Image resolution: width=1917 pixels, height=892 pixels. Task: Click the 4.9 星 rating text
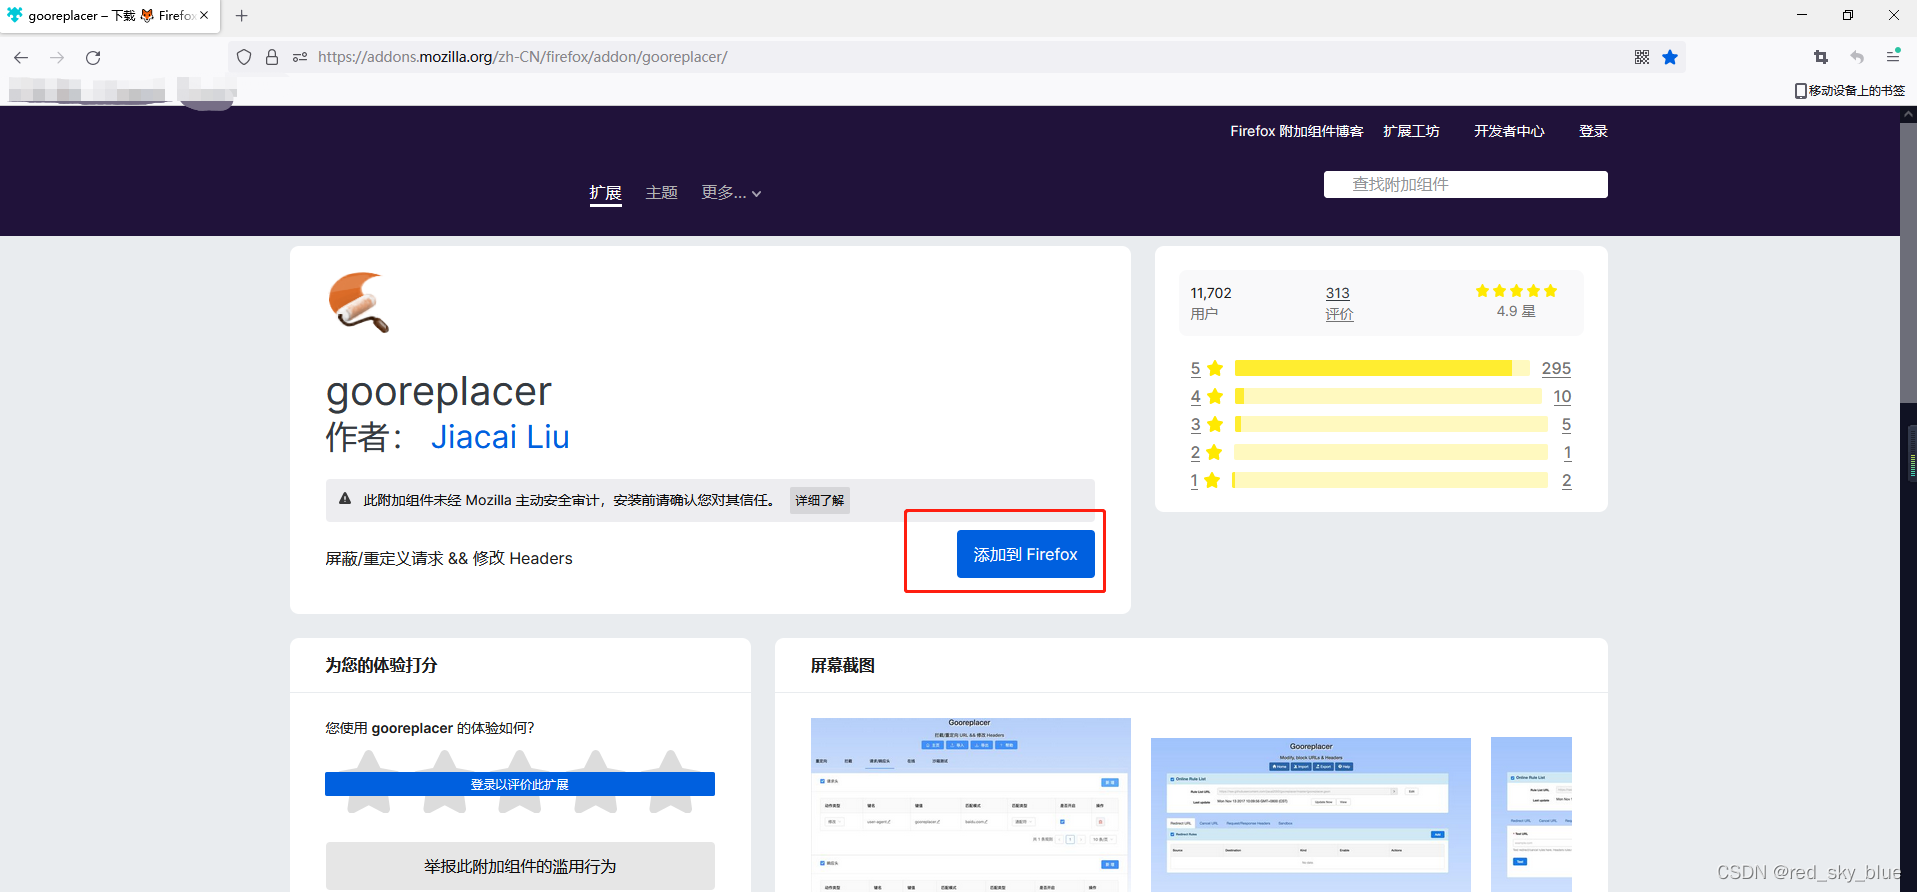1516,311
